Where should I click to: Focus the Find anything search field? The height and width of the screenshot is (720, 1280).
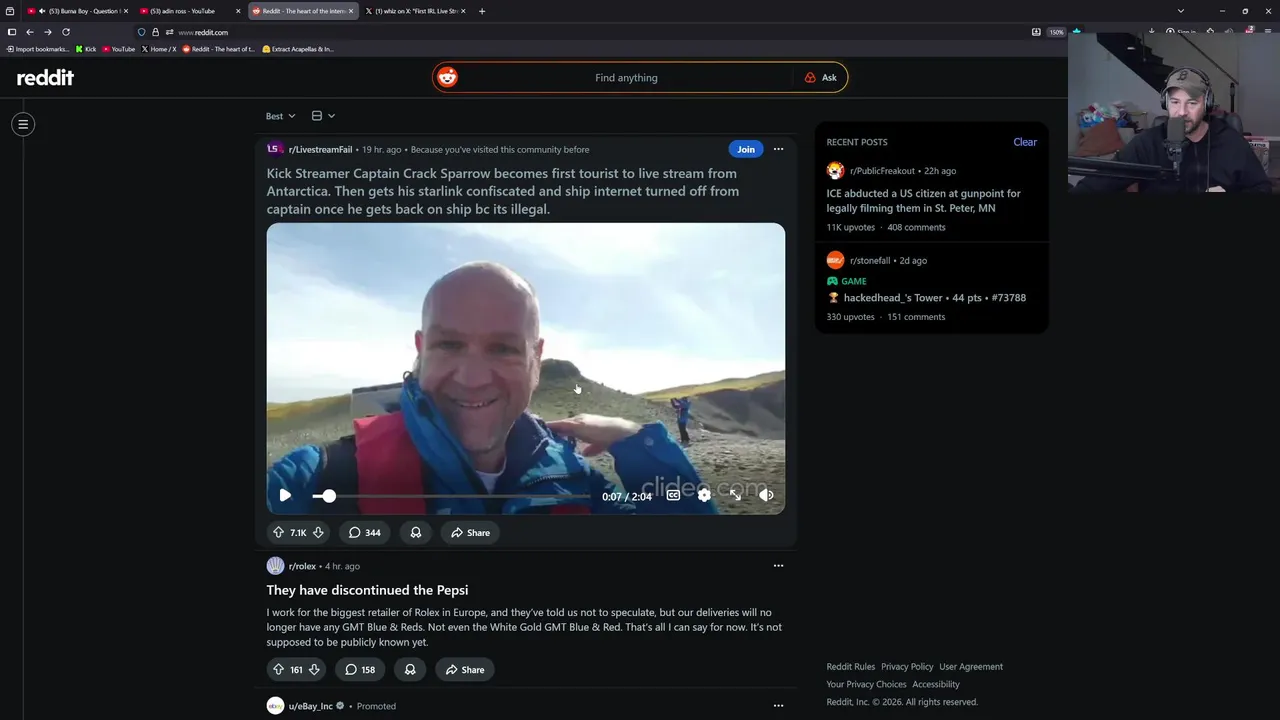pos(626,77)
